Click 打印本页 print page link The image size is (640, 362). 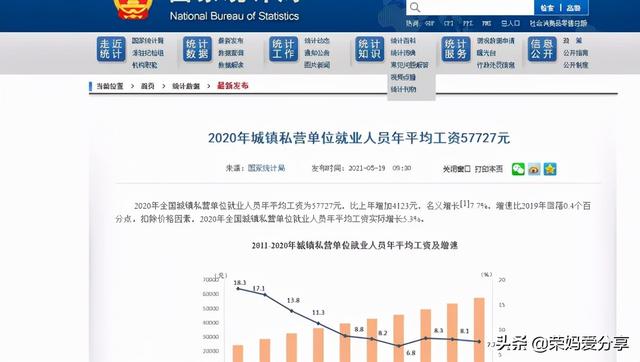point(489,169)
